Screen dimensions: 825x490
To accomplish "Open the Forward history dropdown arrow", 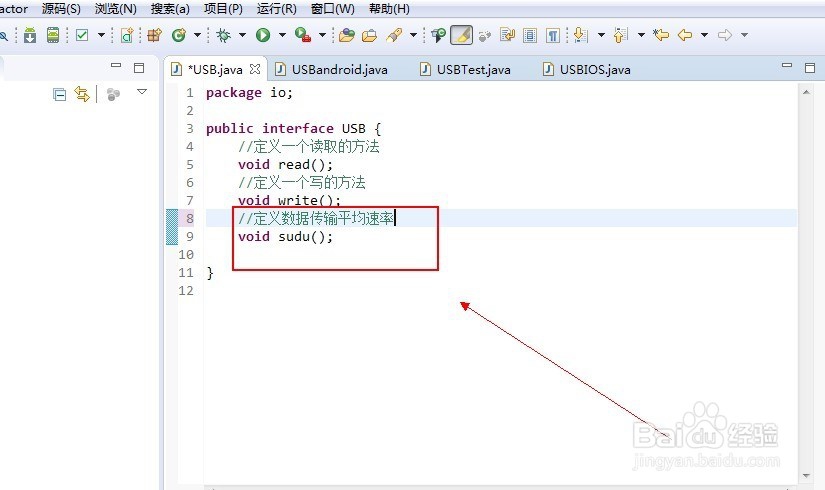I will pyautogui.click(x=744, y=35).
